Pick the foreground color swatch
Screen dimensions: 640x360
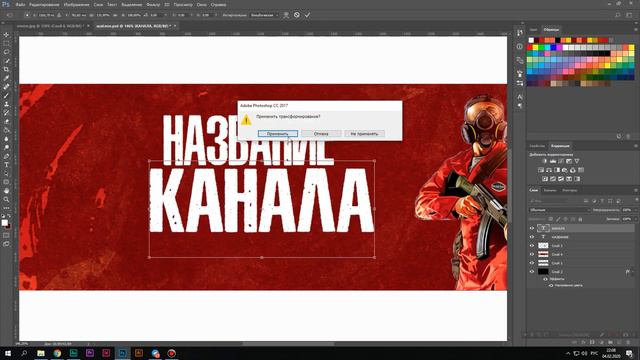point(4,222)
